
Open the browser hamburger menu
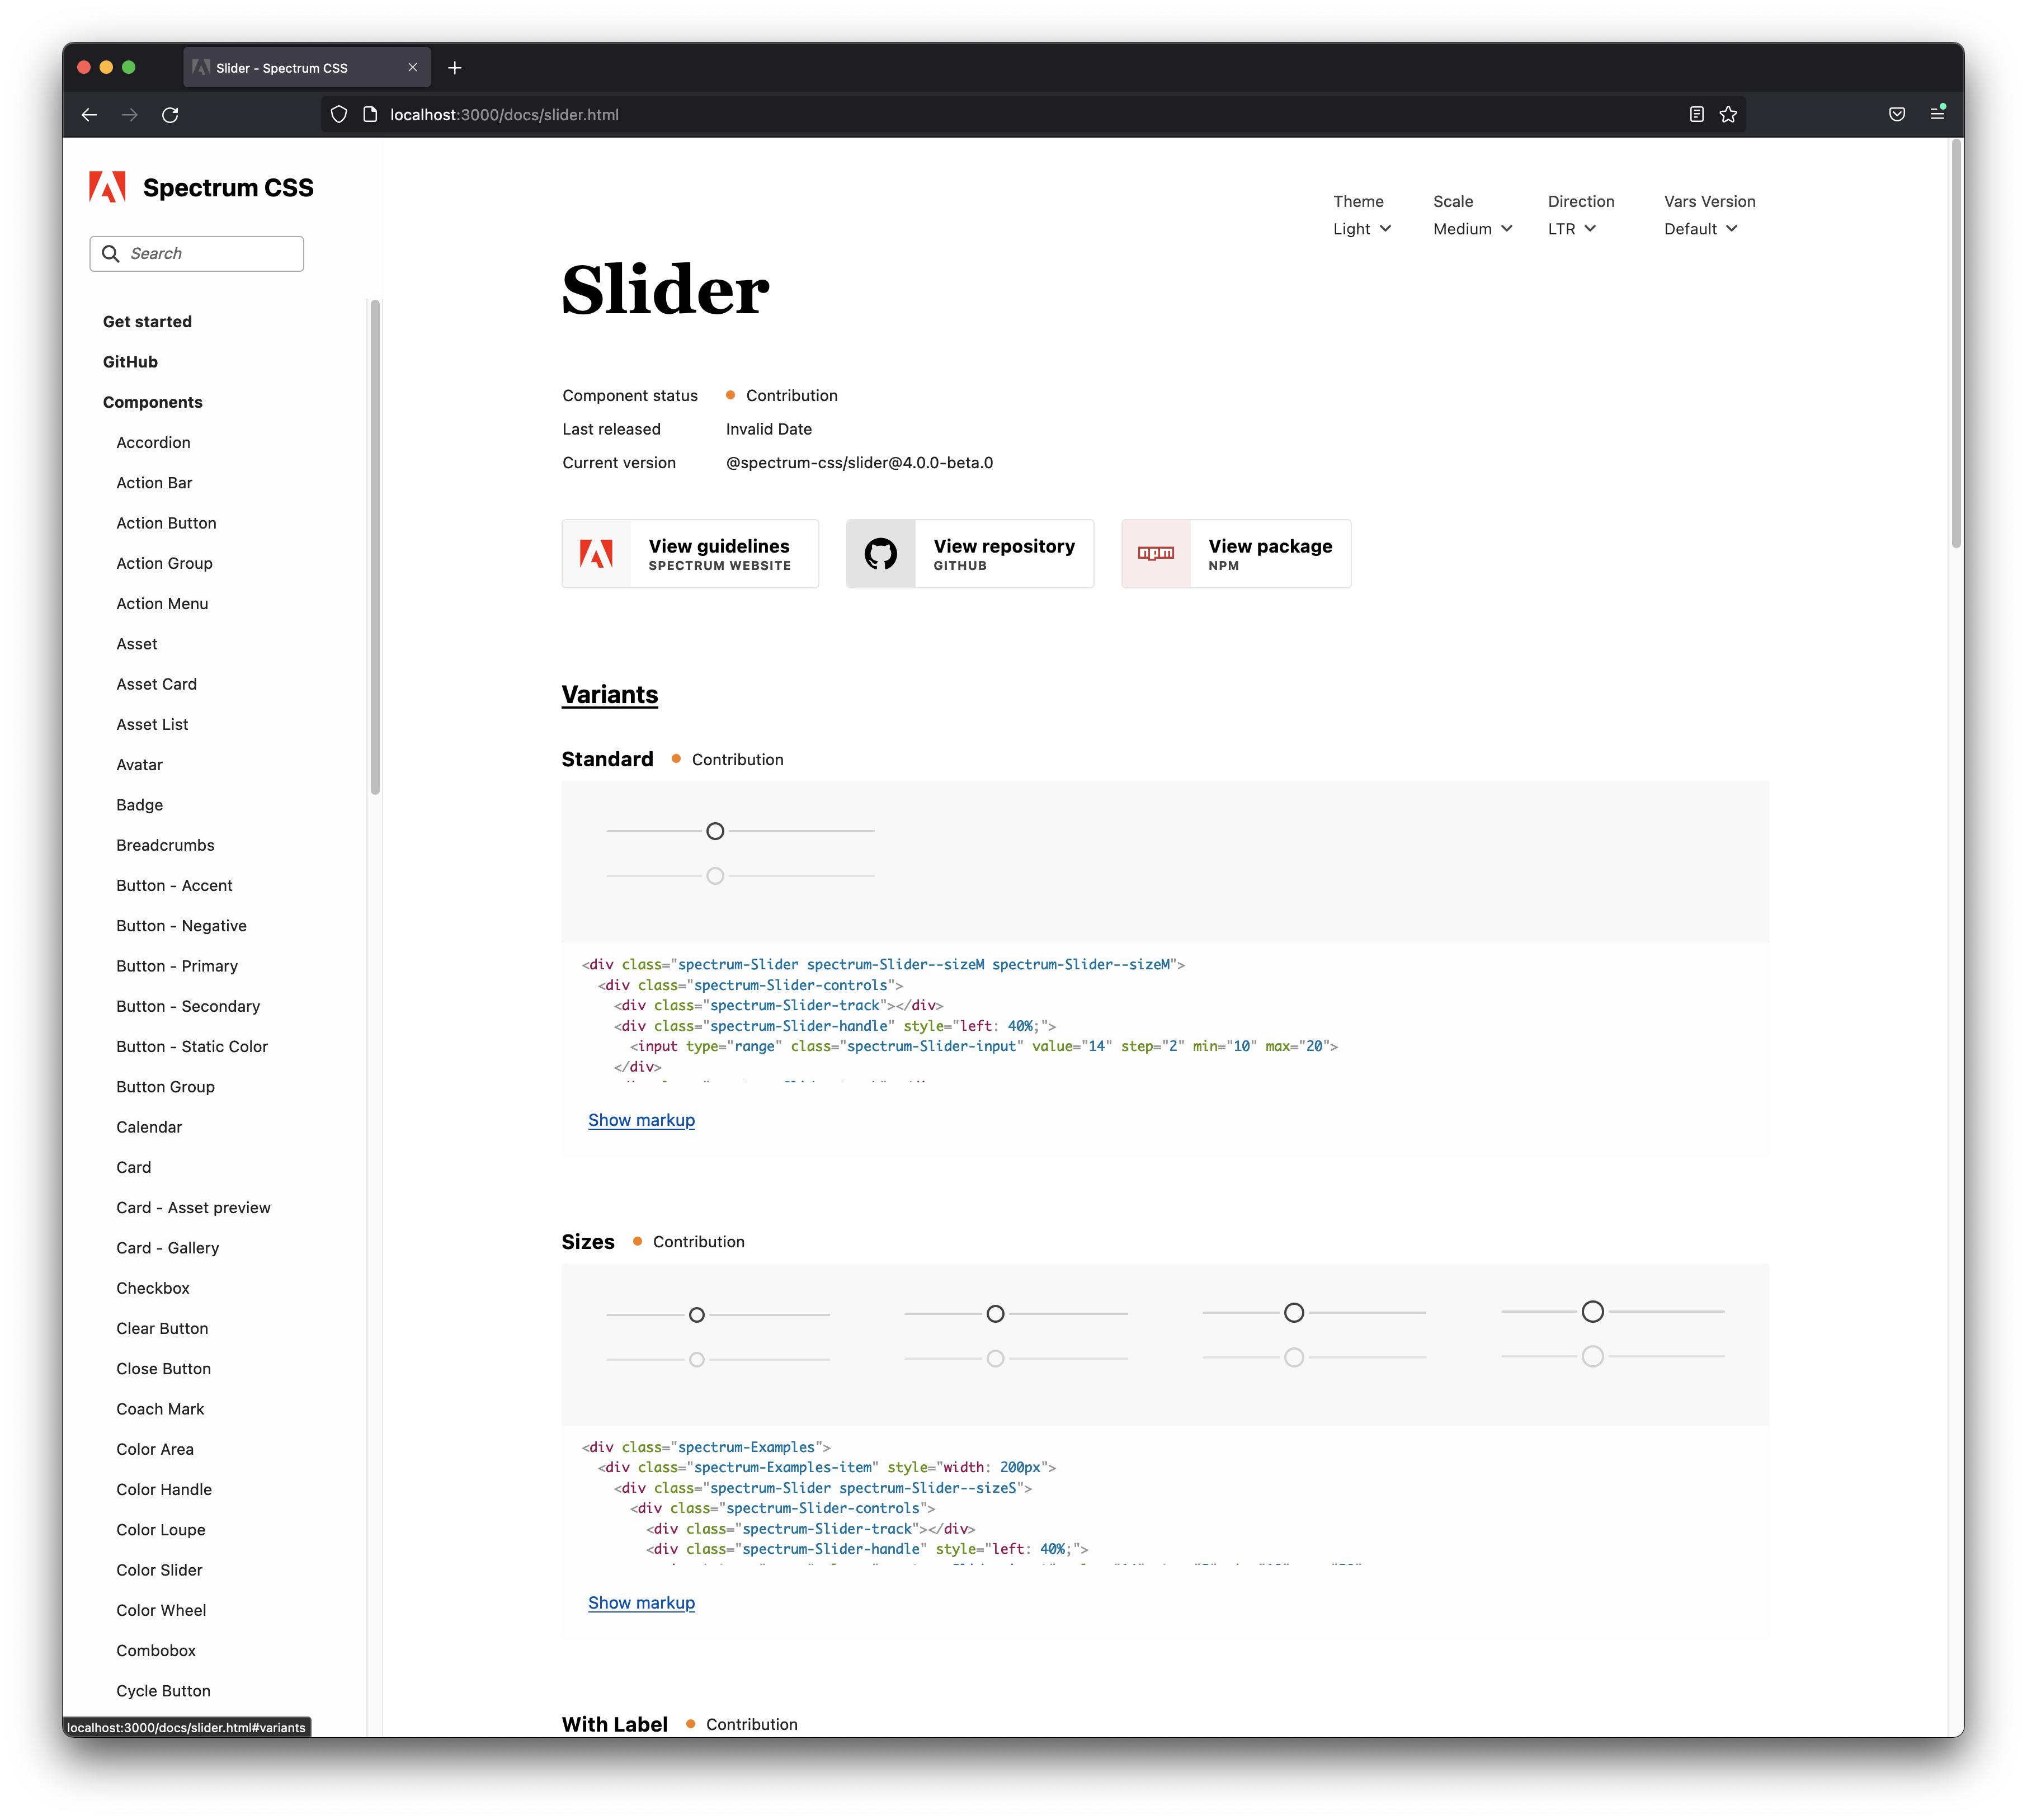pos(1937,114)
